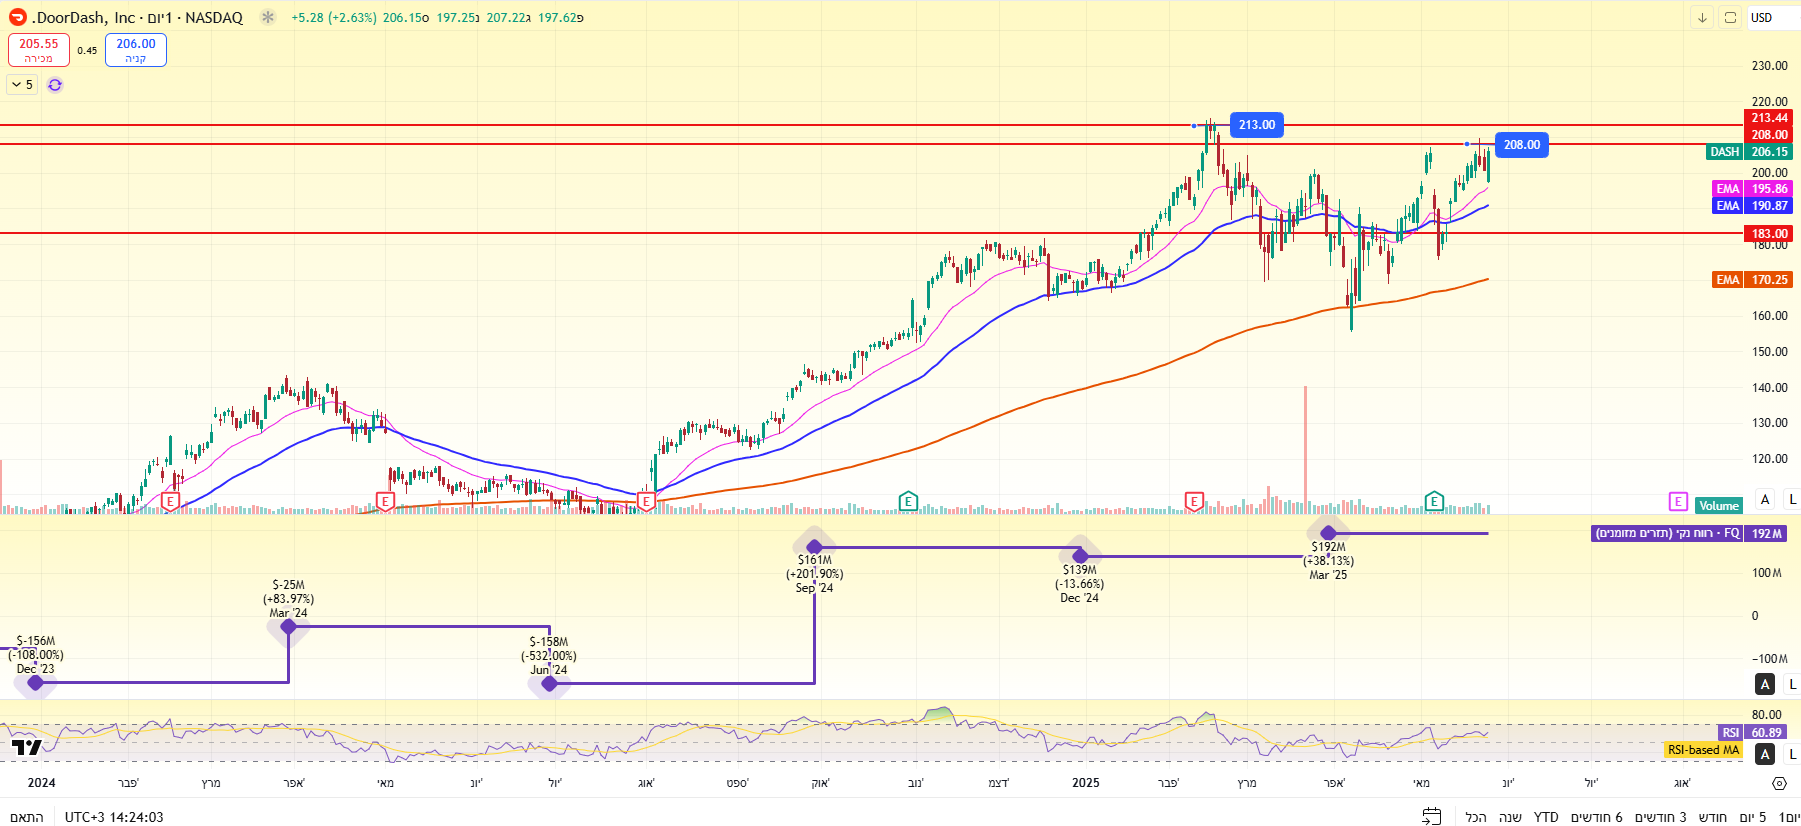Select the חודש range tab

[1713, 817]
